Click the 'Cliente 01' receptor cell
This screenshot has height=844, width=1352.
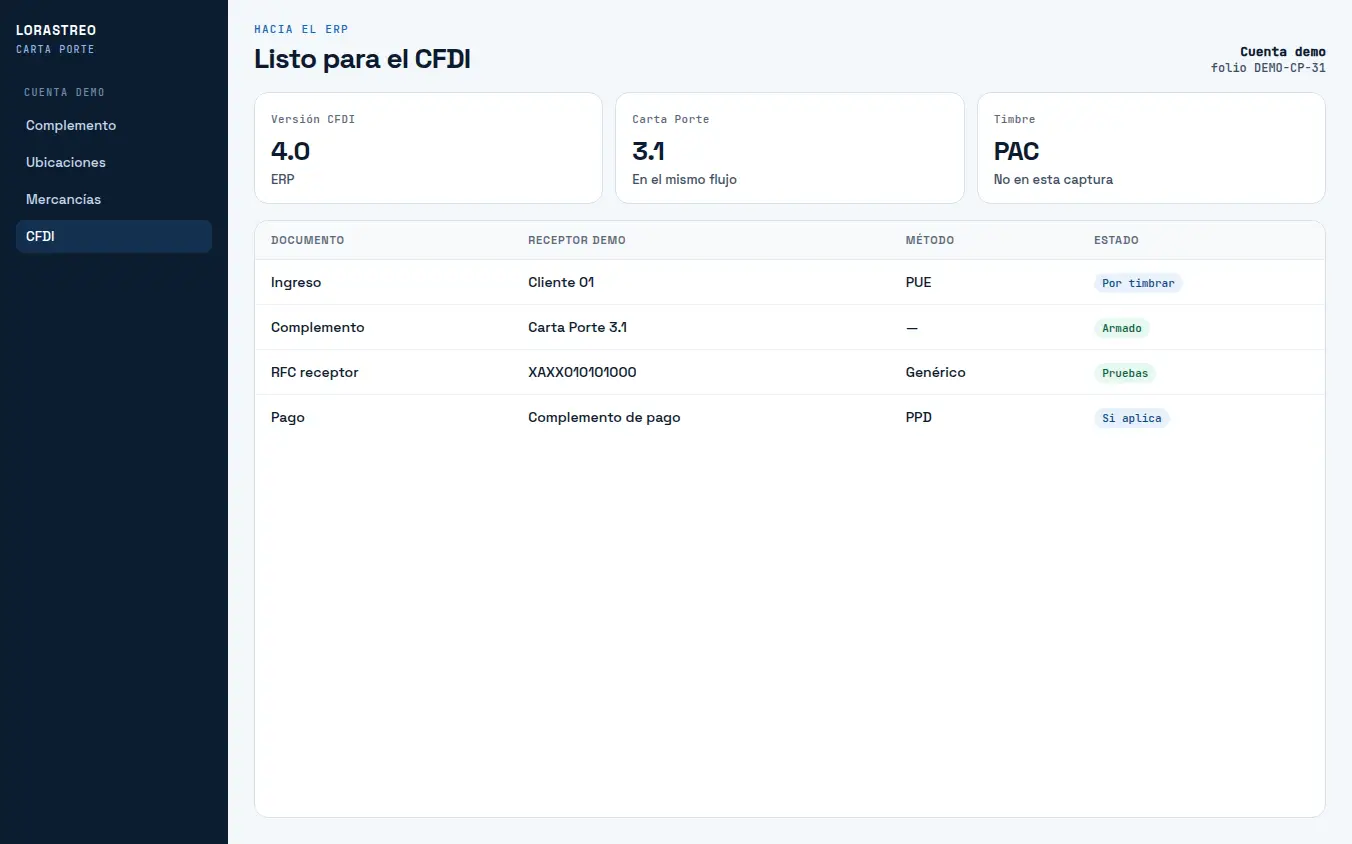click(x=561, y=283)
